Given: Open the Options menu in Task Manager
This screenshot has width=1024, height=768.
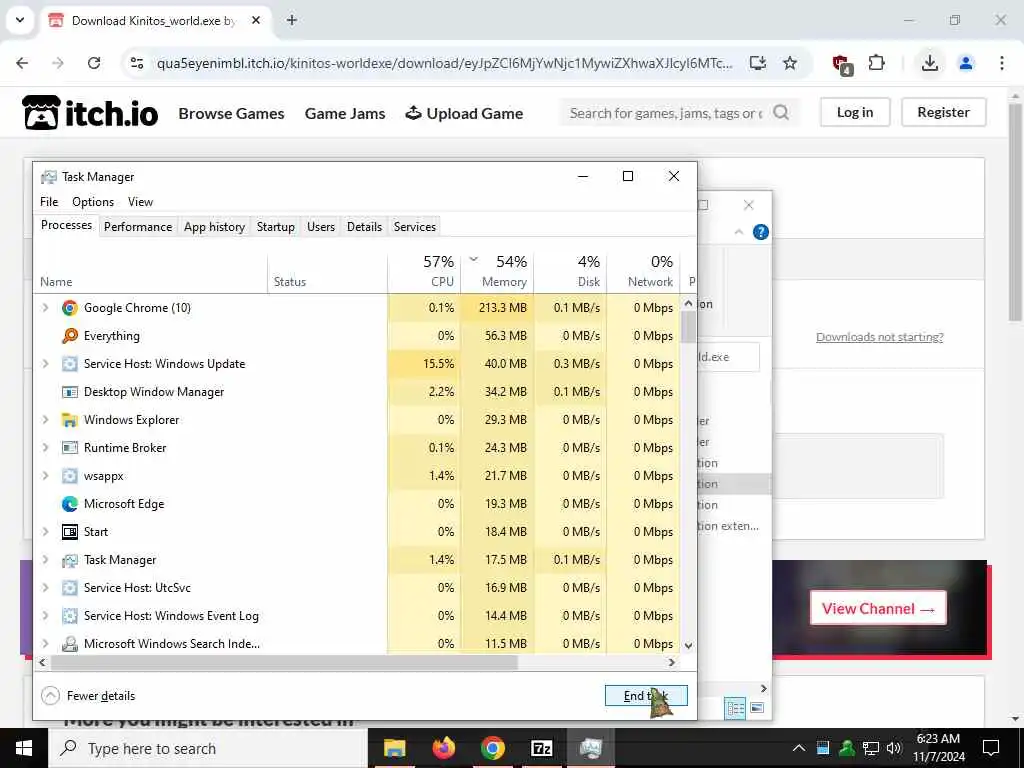Looking at the screenshot, I should pos(93,202).
